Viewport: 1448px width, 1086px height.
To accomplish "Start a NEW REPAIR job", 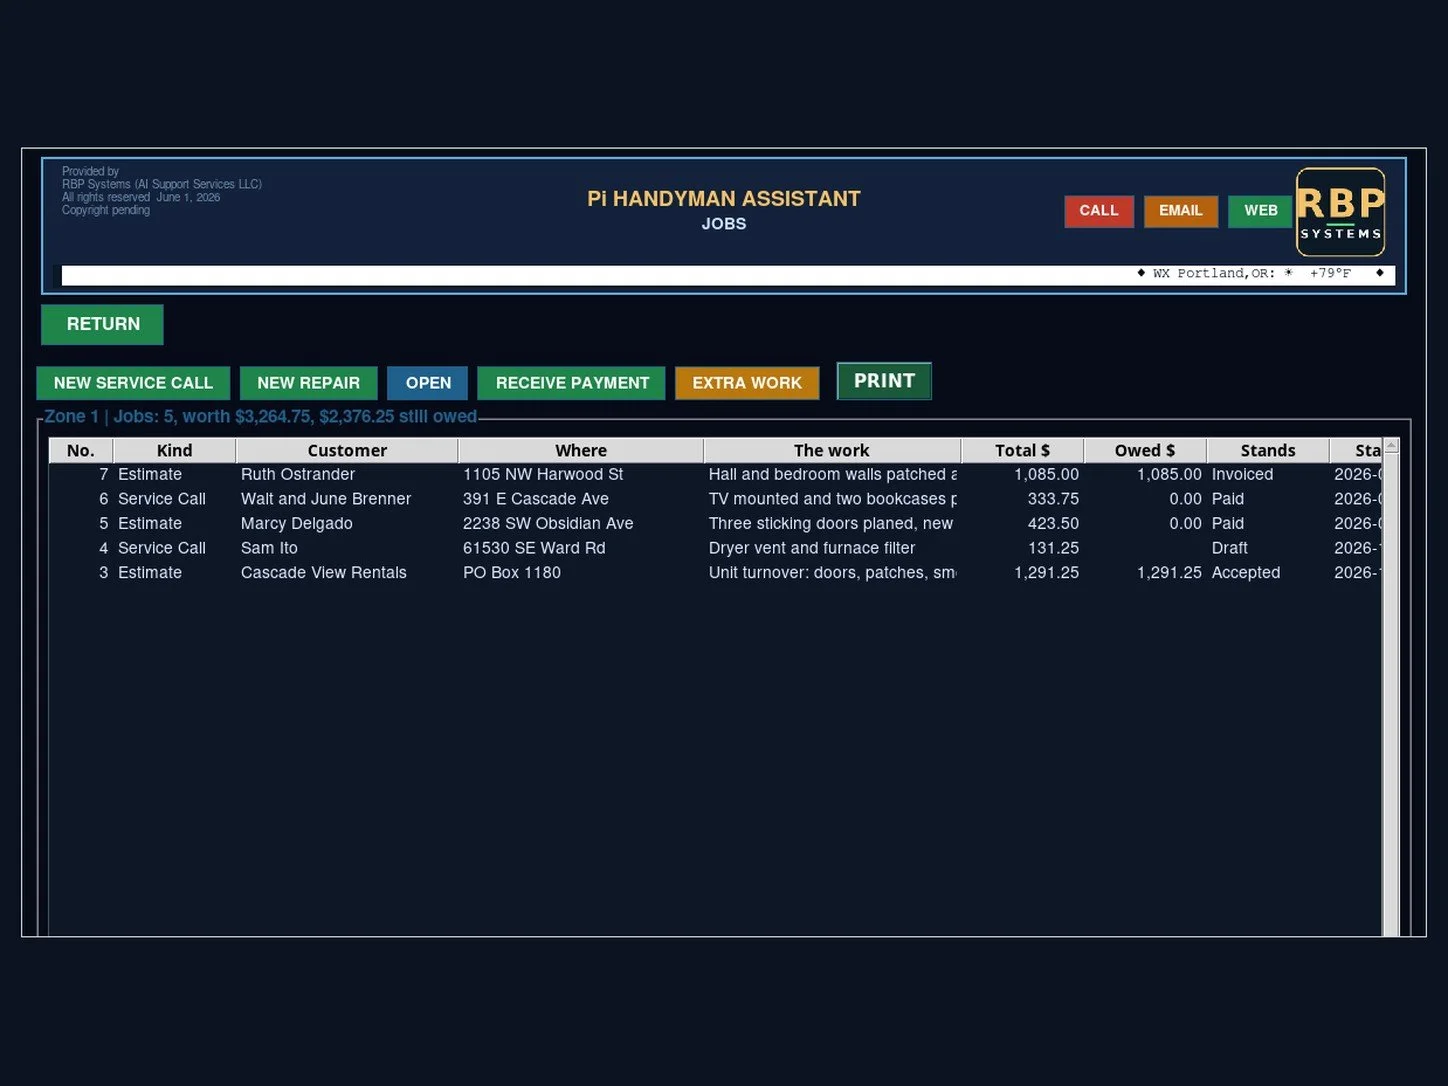I will [x=308, y=383].
